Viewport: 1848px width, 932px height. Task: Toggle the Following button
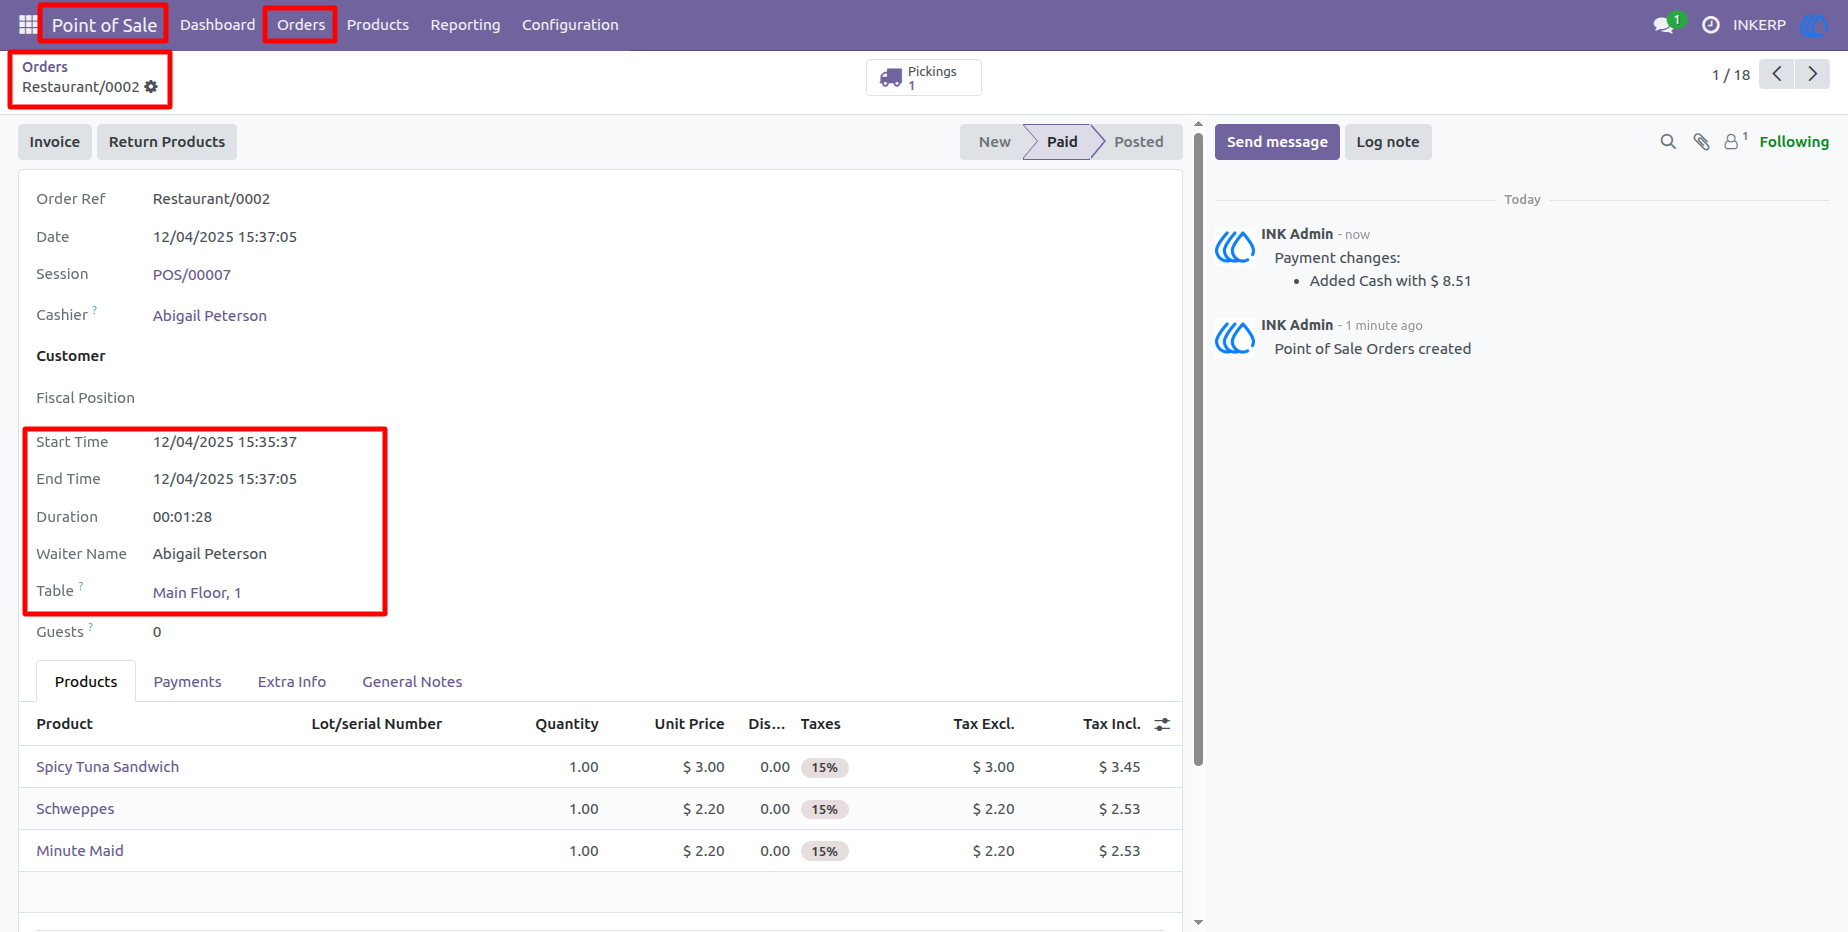(x=1794, y=142)
